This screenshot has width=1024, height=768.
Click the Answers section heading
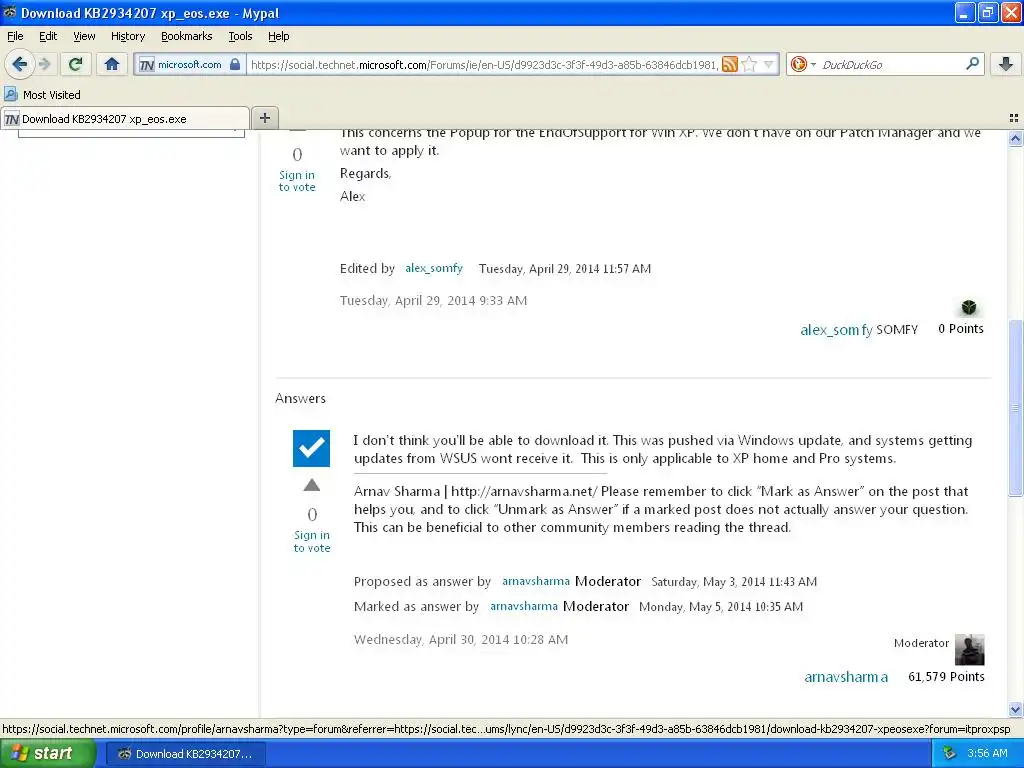click(300, 398)
